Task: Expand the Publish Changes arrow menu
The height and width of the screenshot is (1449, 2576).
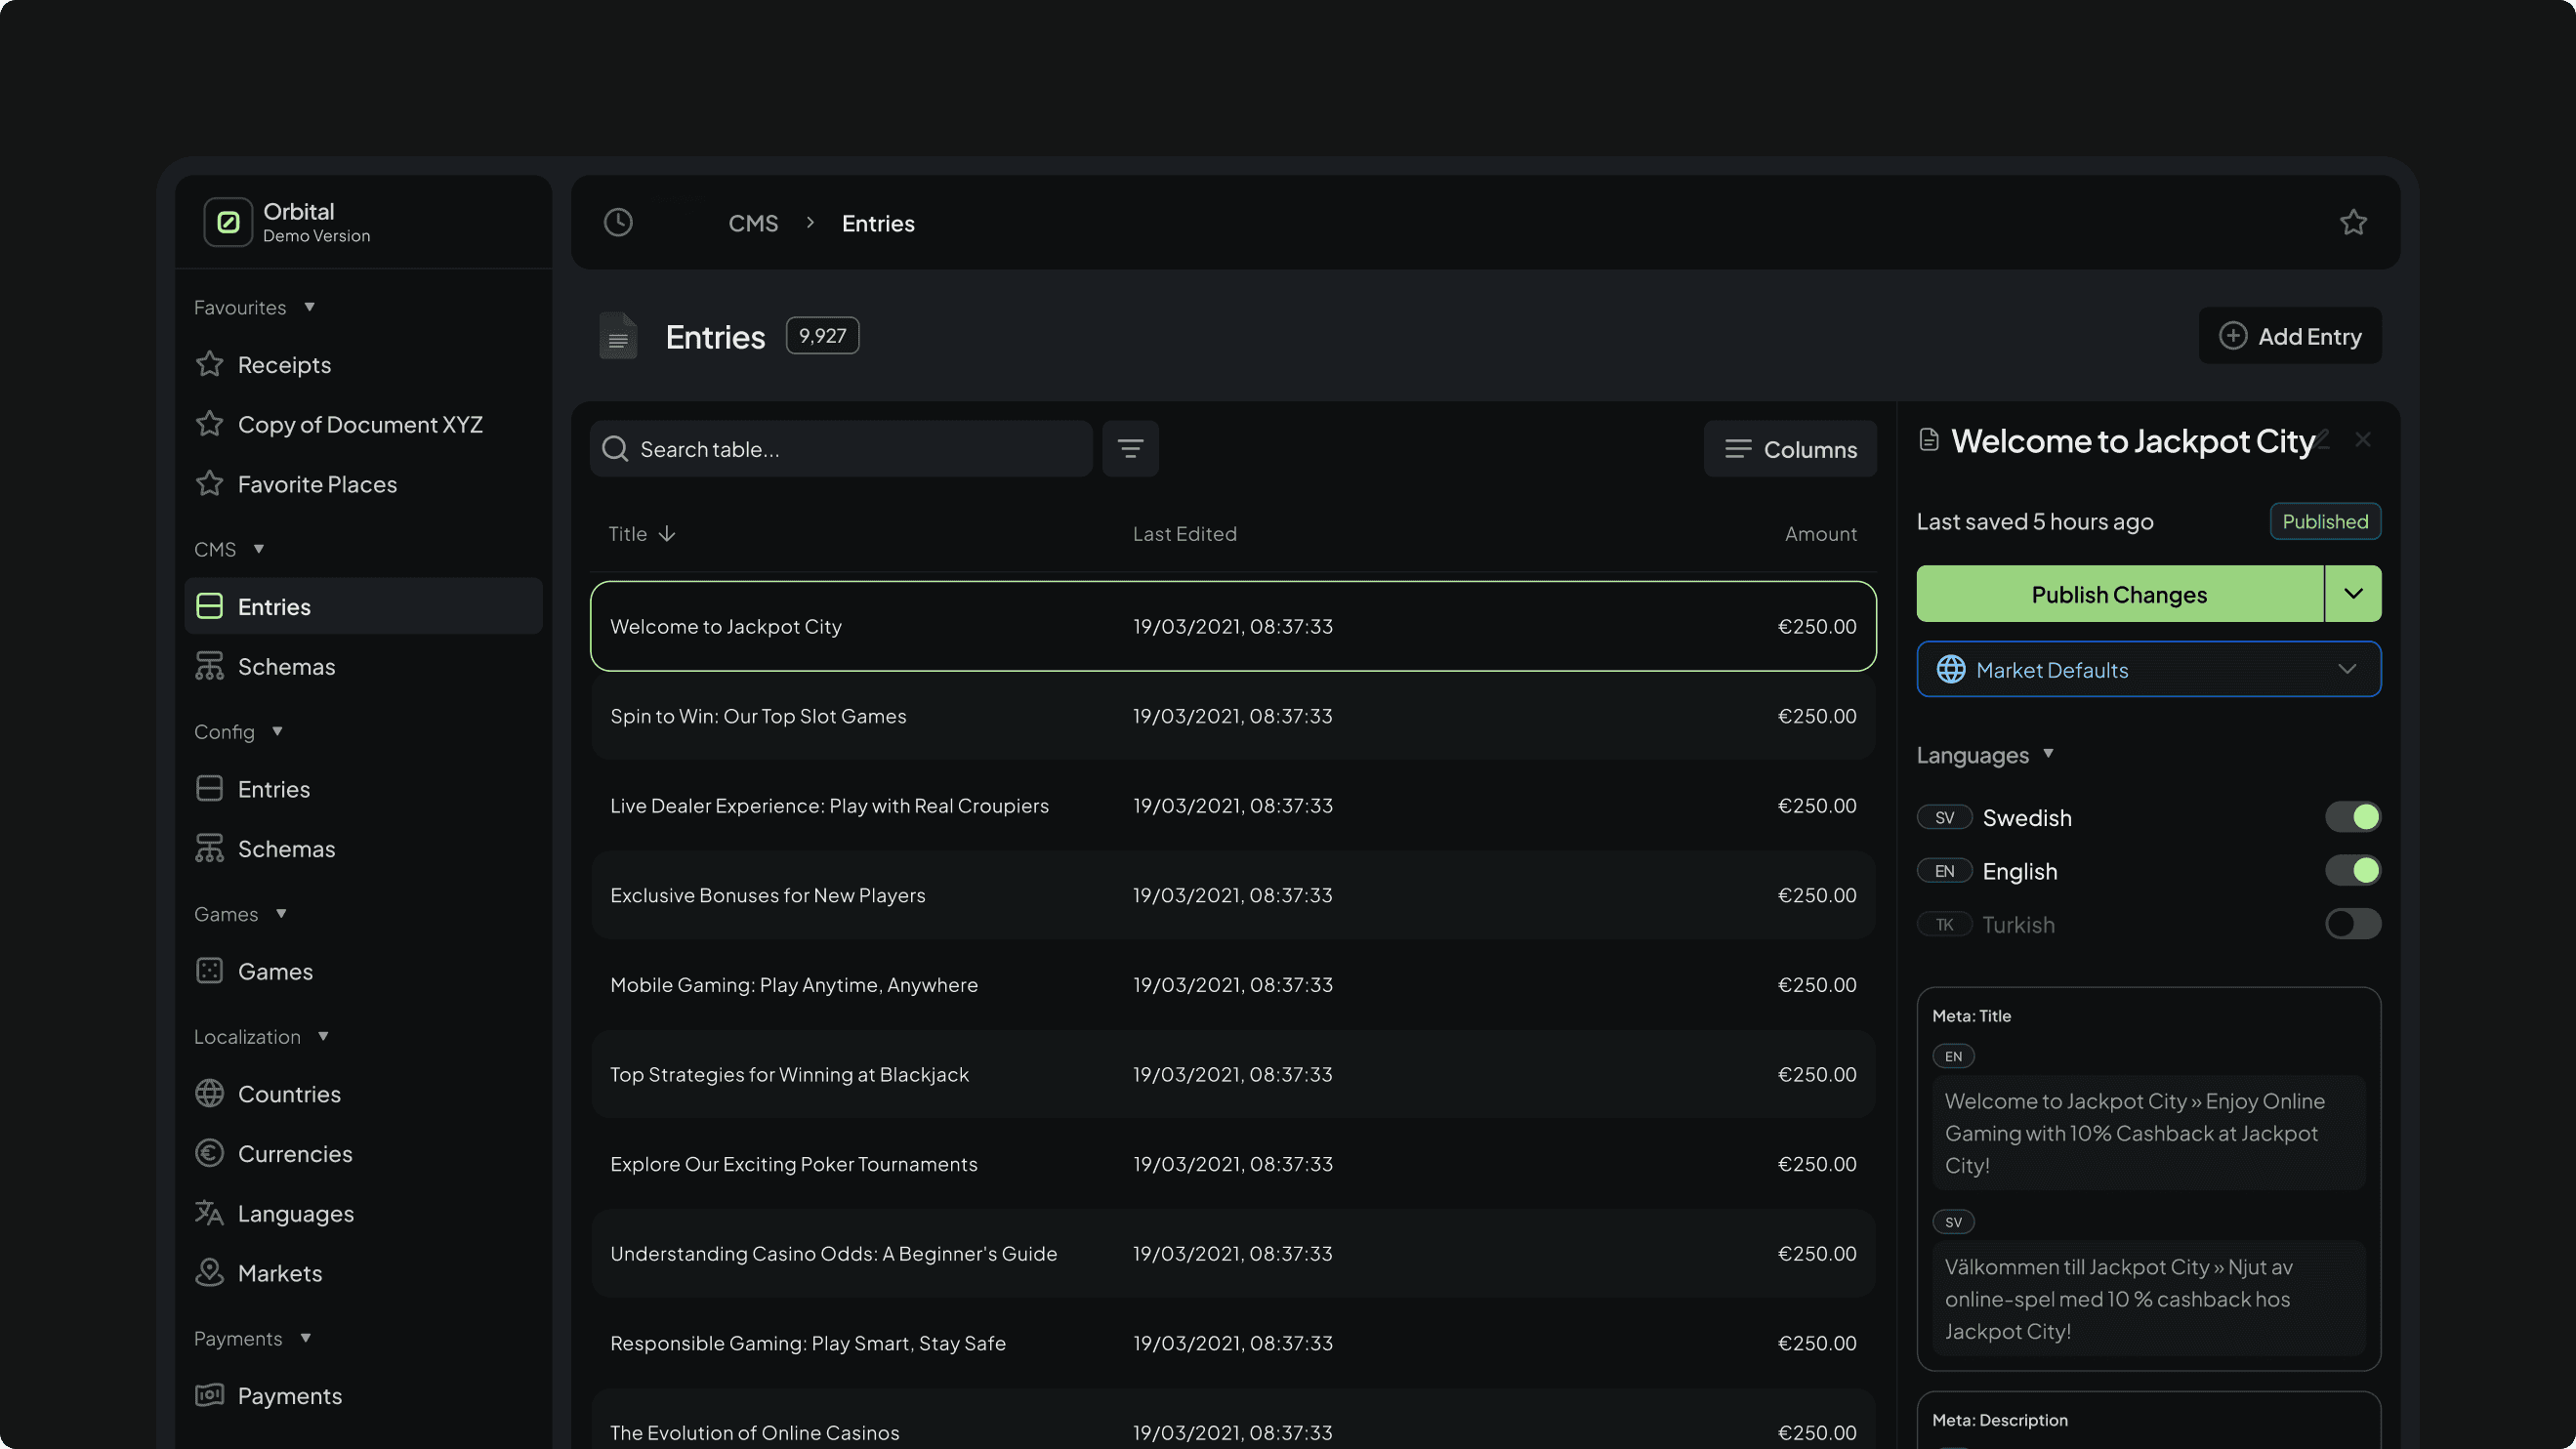Action: (x=2353, y=594)
